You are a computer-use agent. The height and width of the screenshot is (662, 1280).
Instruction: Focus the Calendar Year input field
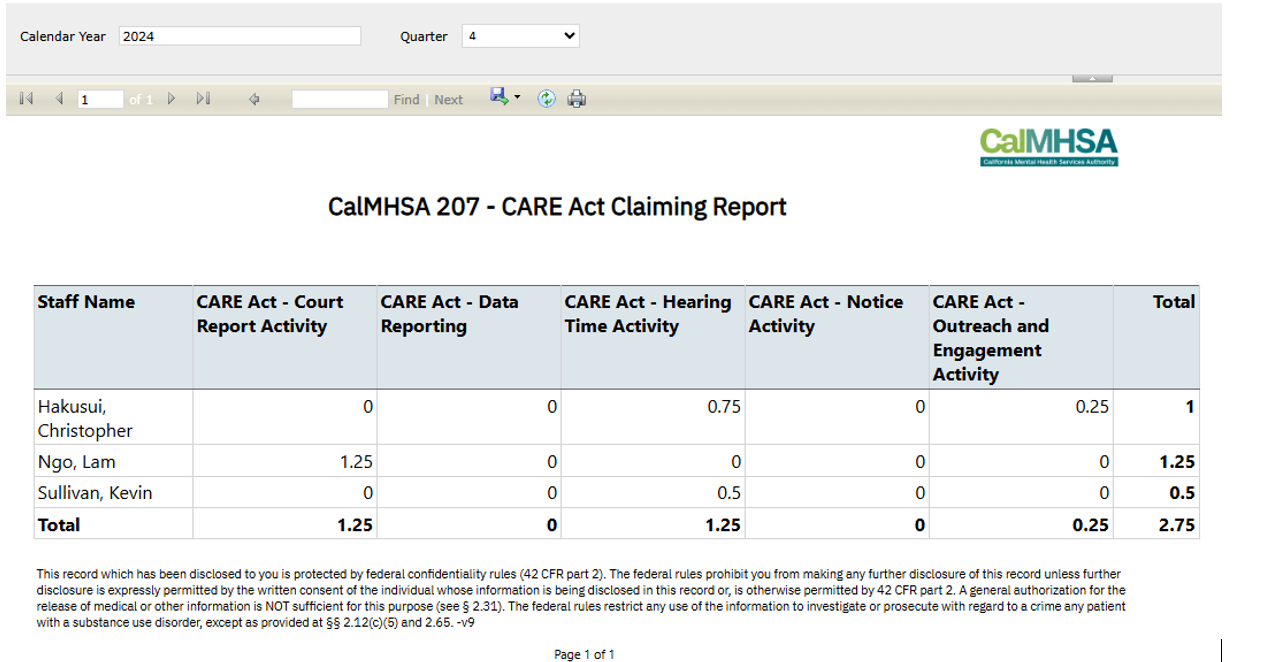(x=240, y=36)
